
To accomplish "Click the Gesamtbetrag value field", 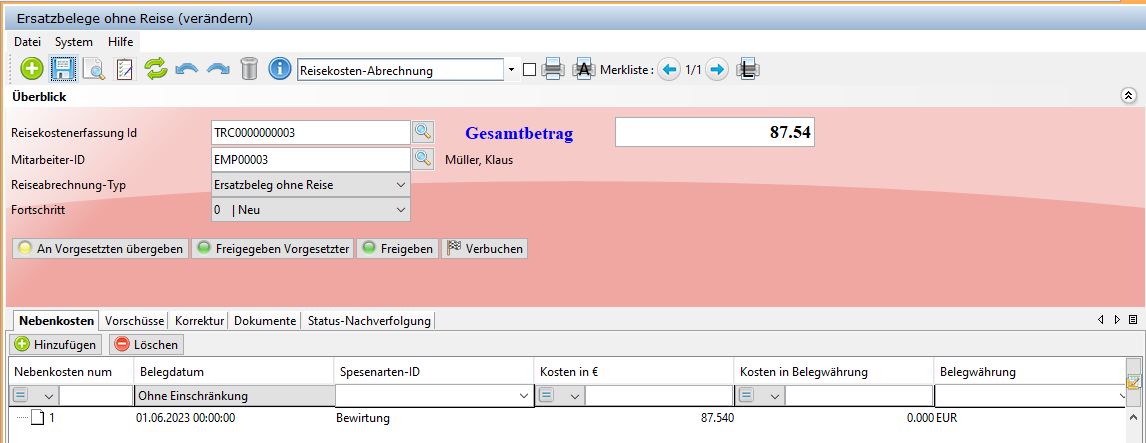I will [715, 132].
